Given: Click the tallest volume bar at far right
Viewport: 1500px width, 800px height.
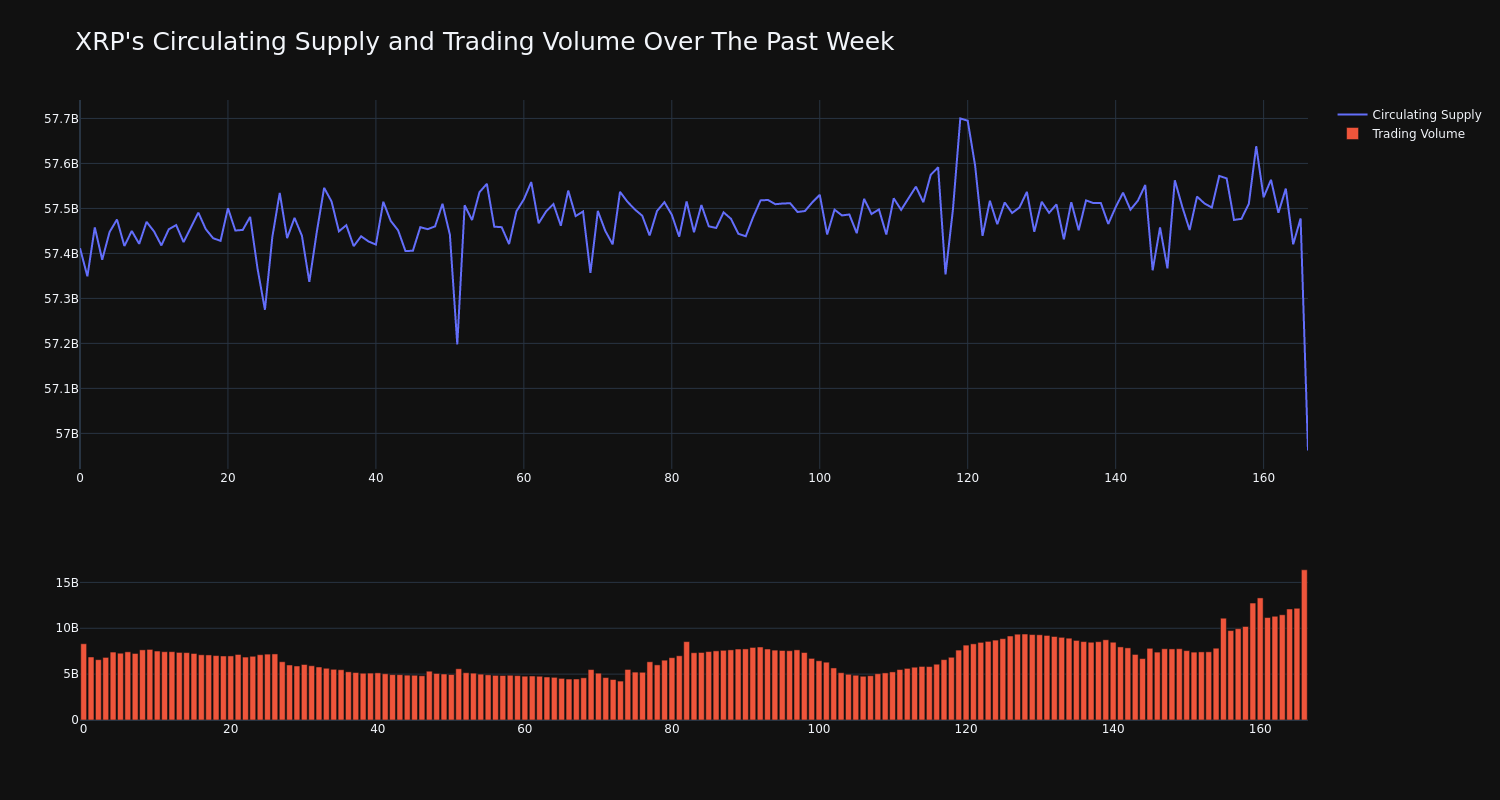Looking at the screenshot, I should (1304, 645).
